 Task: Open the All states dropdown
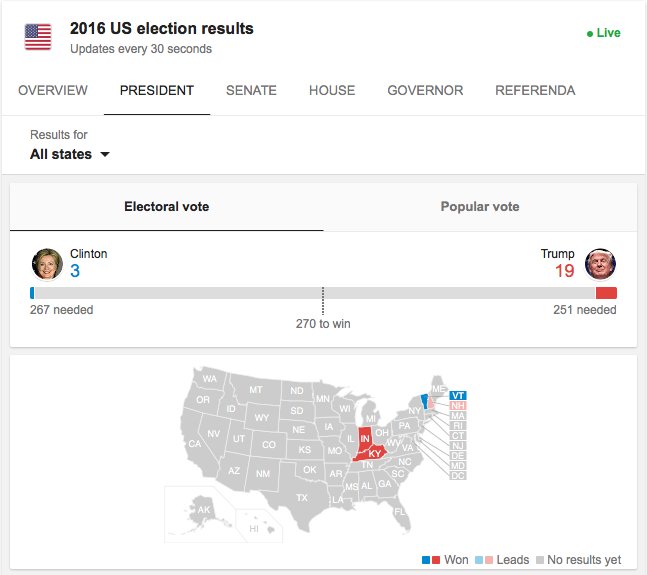point(70,154)
